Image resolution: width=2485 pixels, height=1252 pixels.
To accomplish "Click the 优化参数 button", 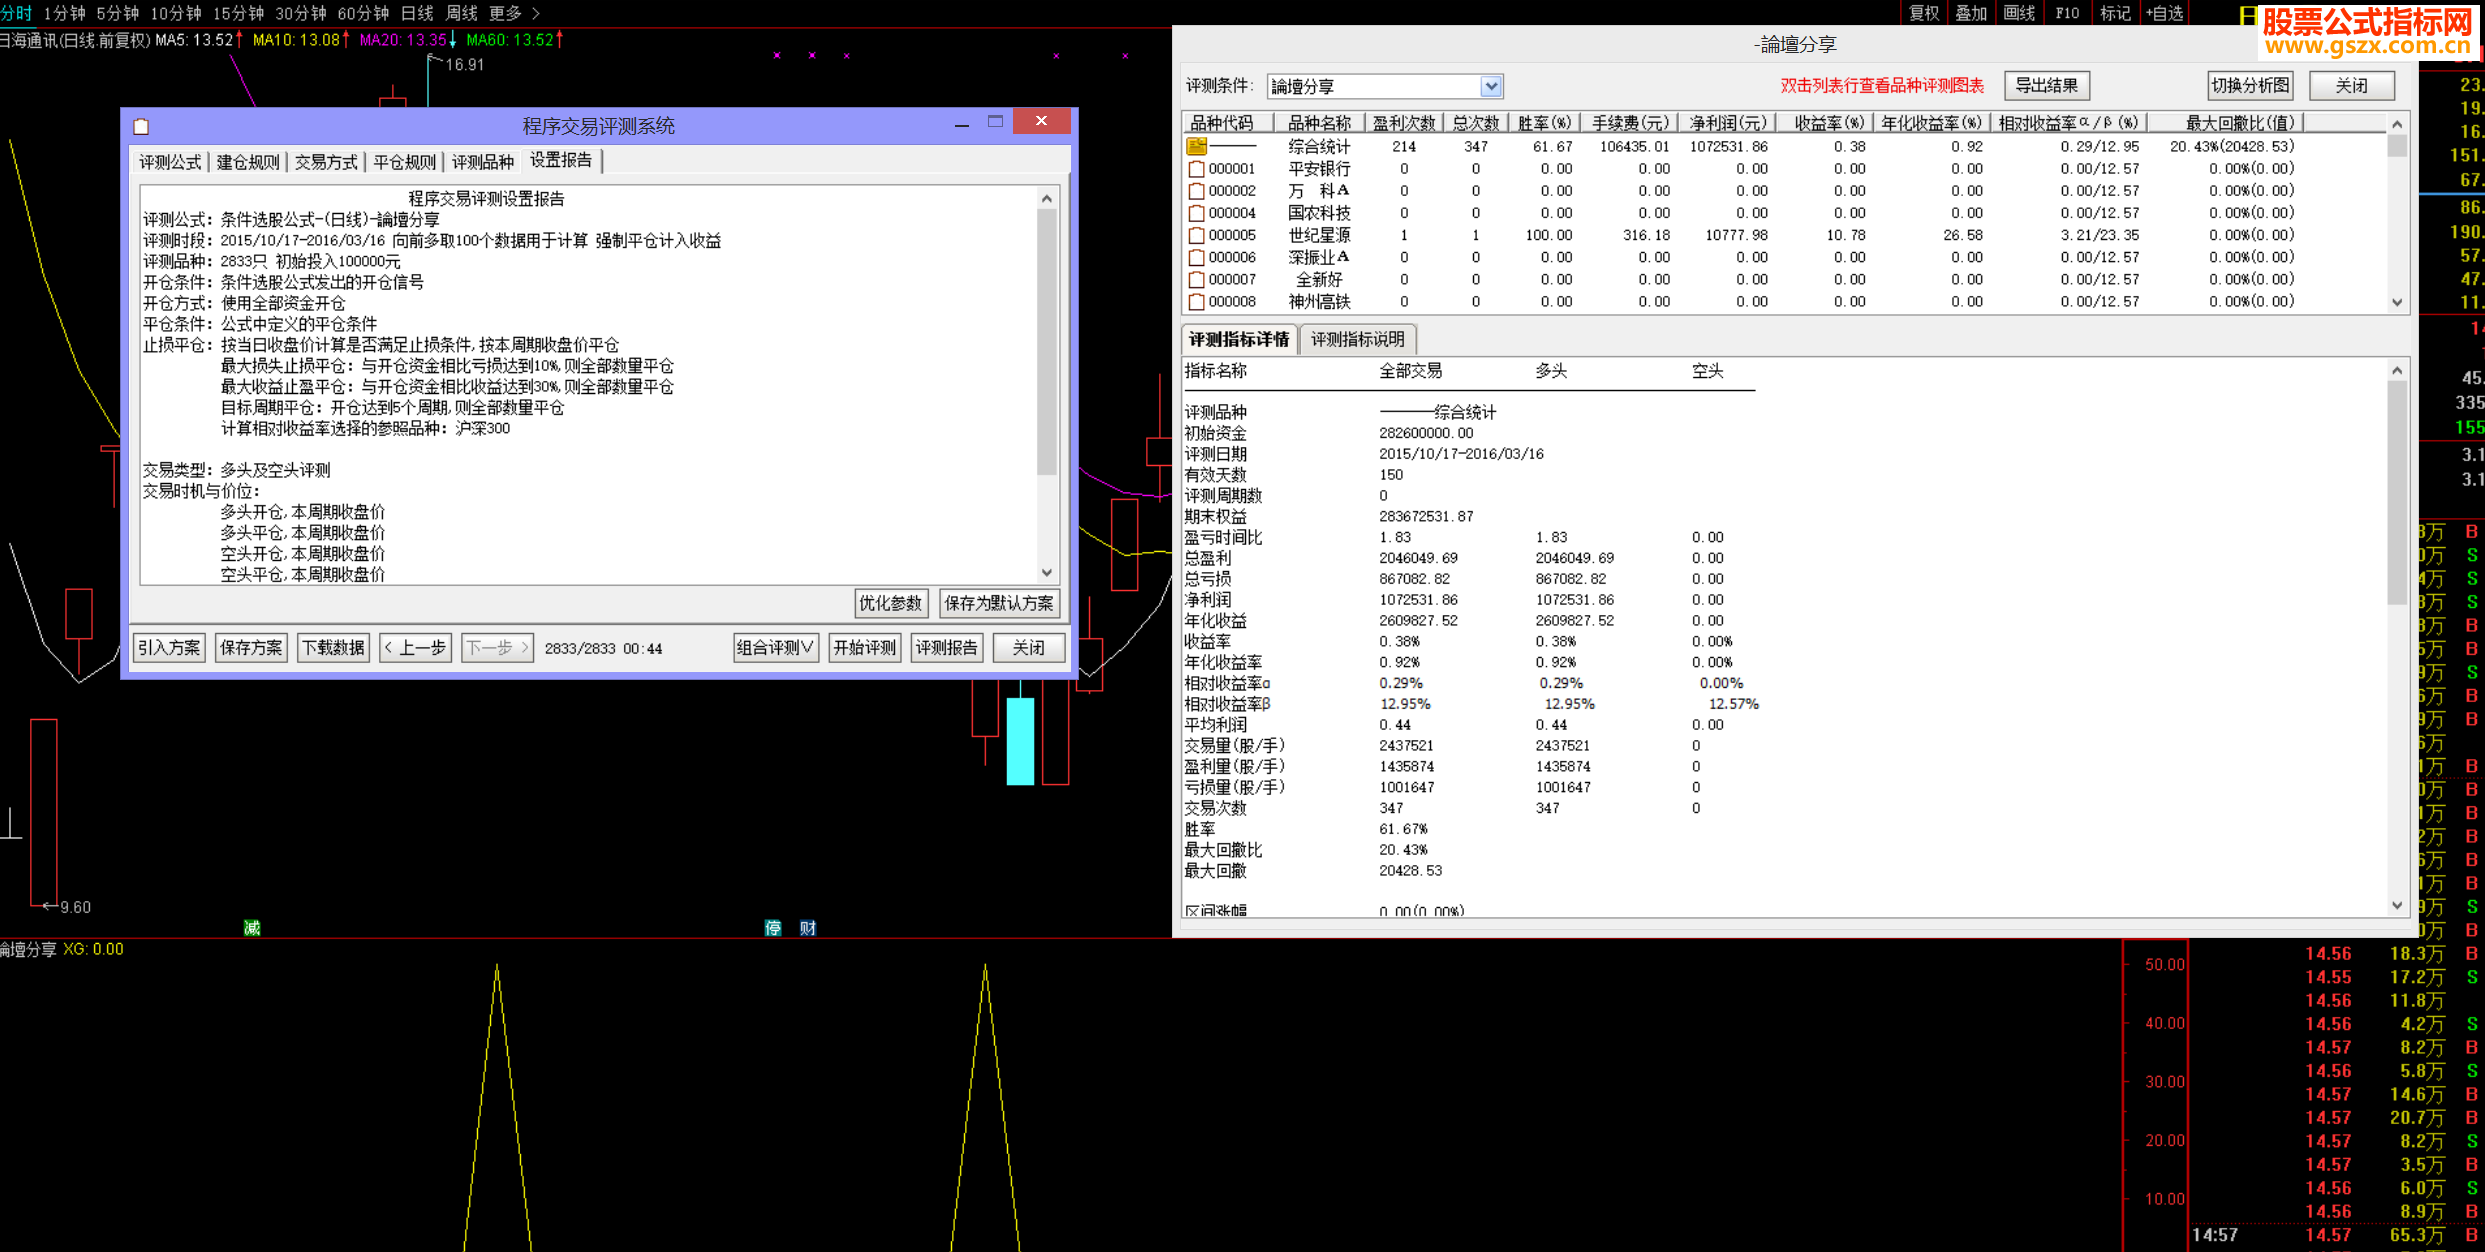I will (x=891, y=603).
